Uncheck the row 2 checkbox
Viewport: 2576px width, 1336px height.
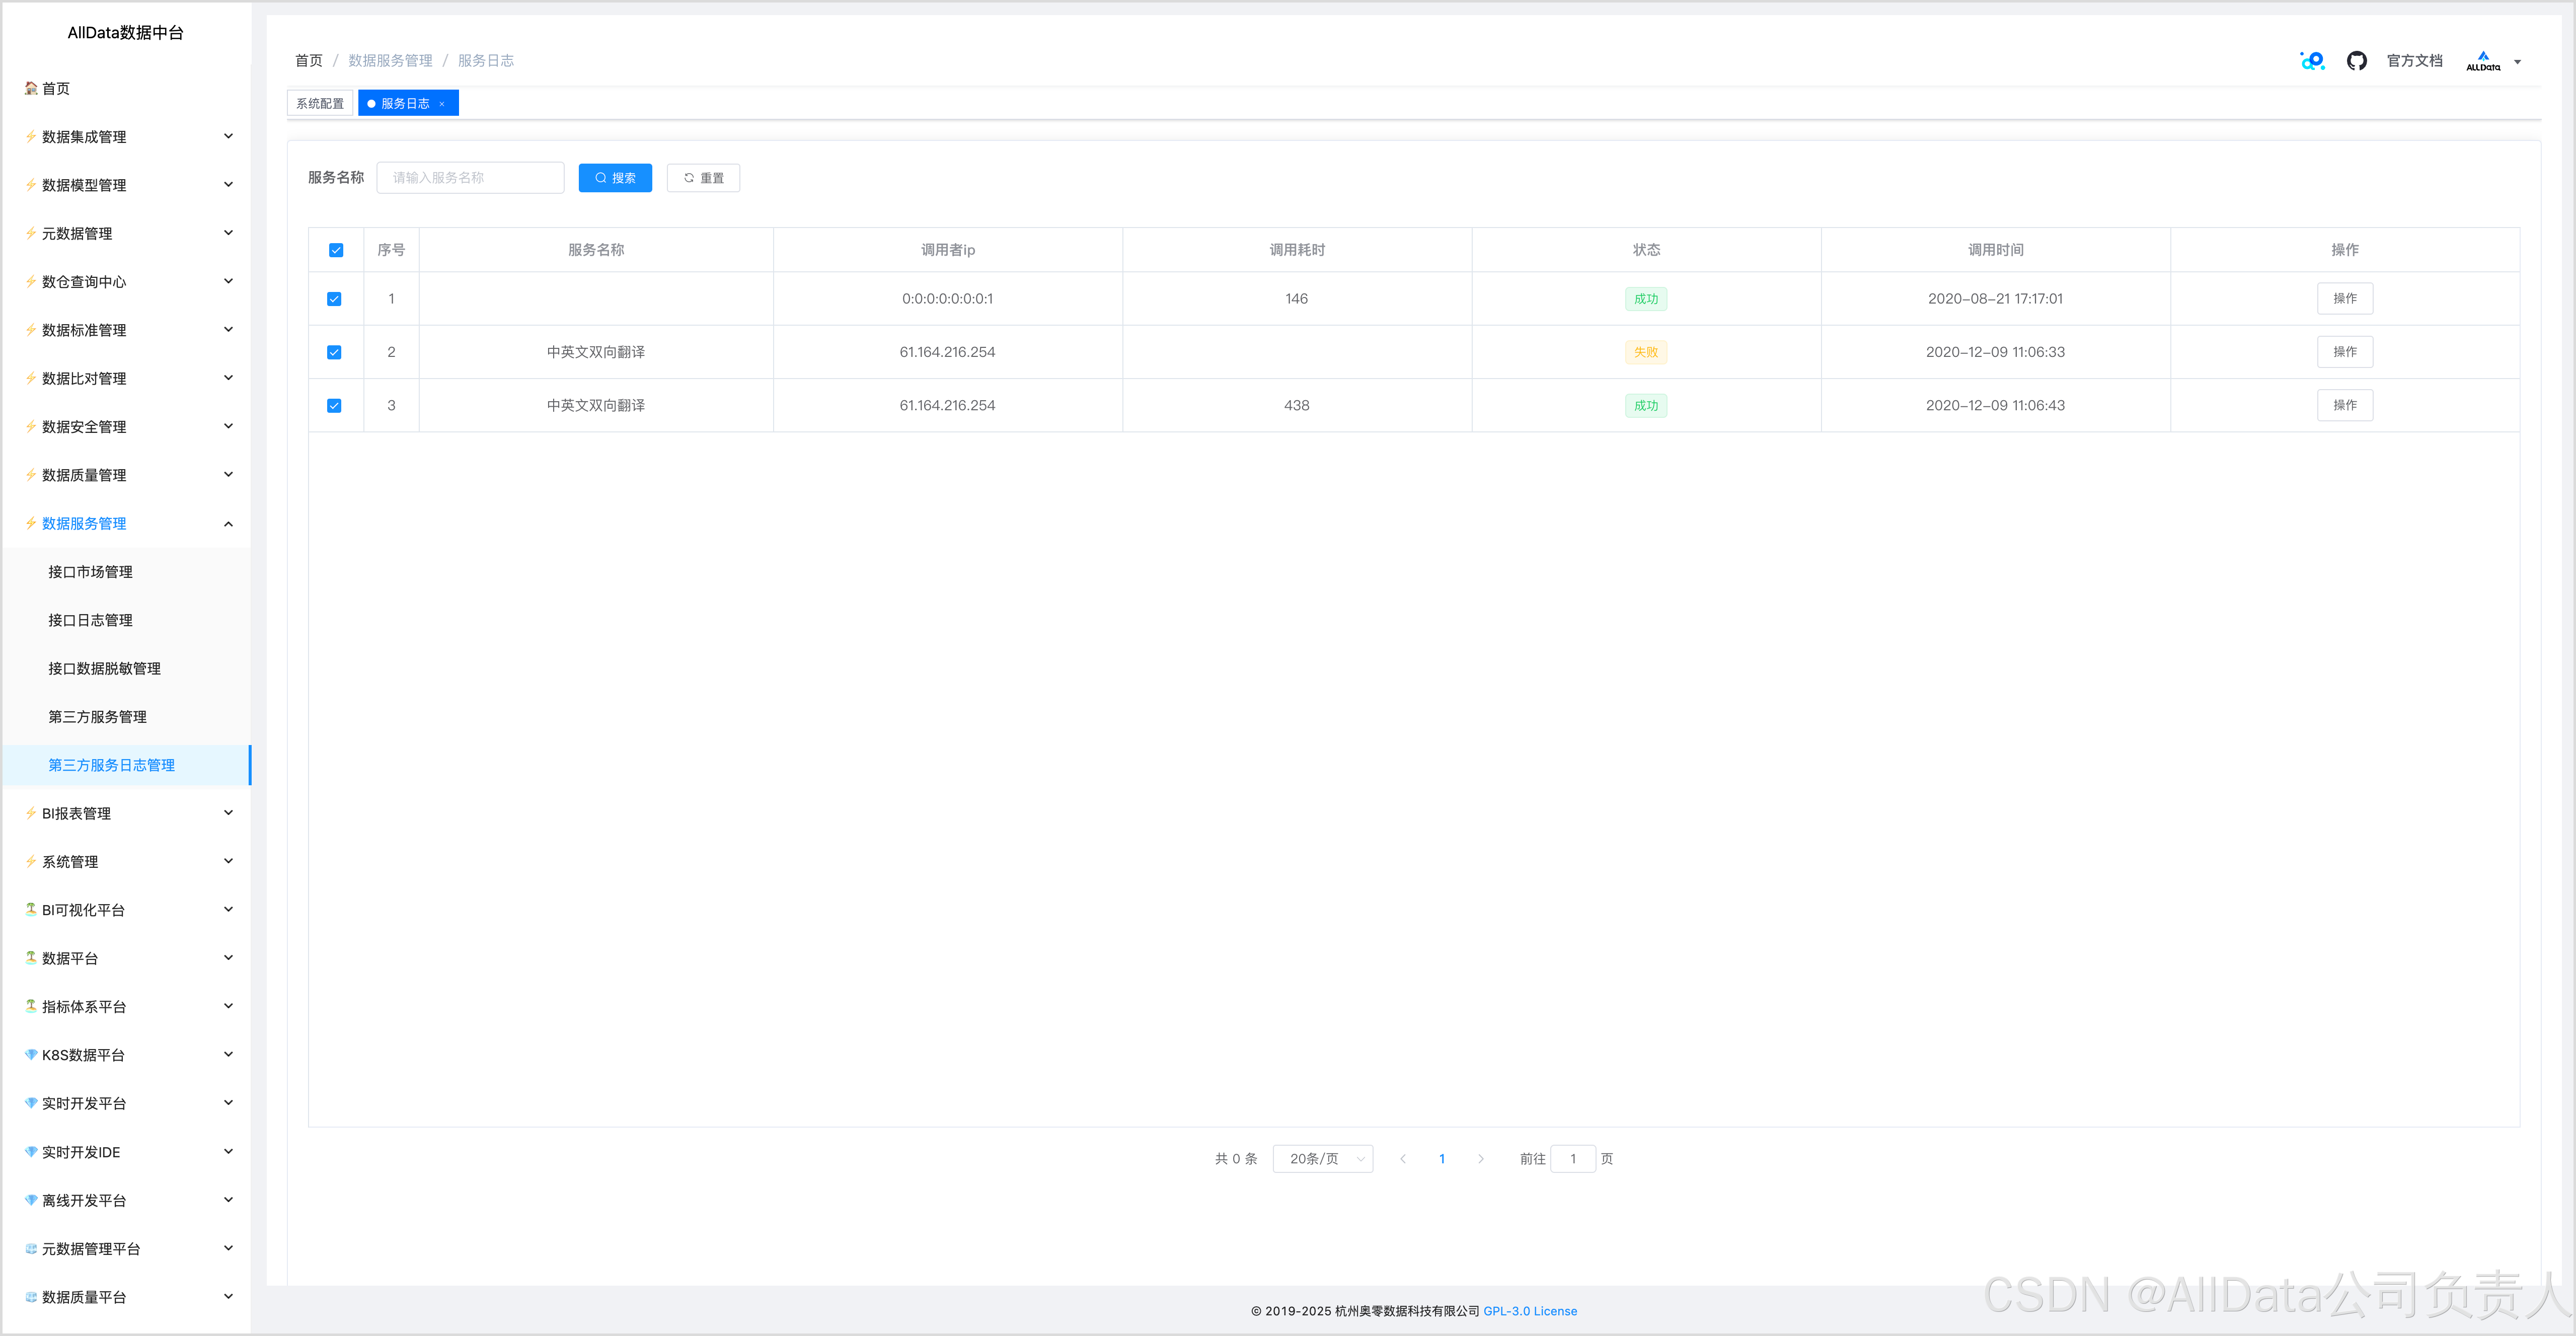[x=334, y=352]
